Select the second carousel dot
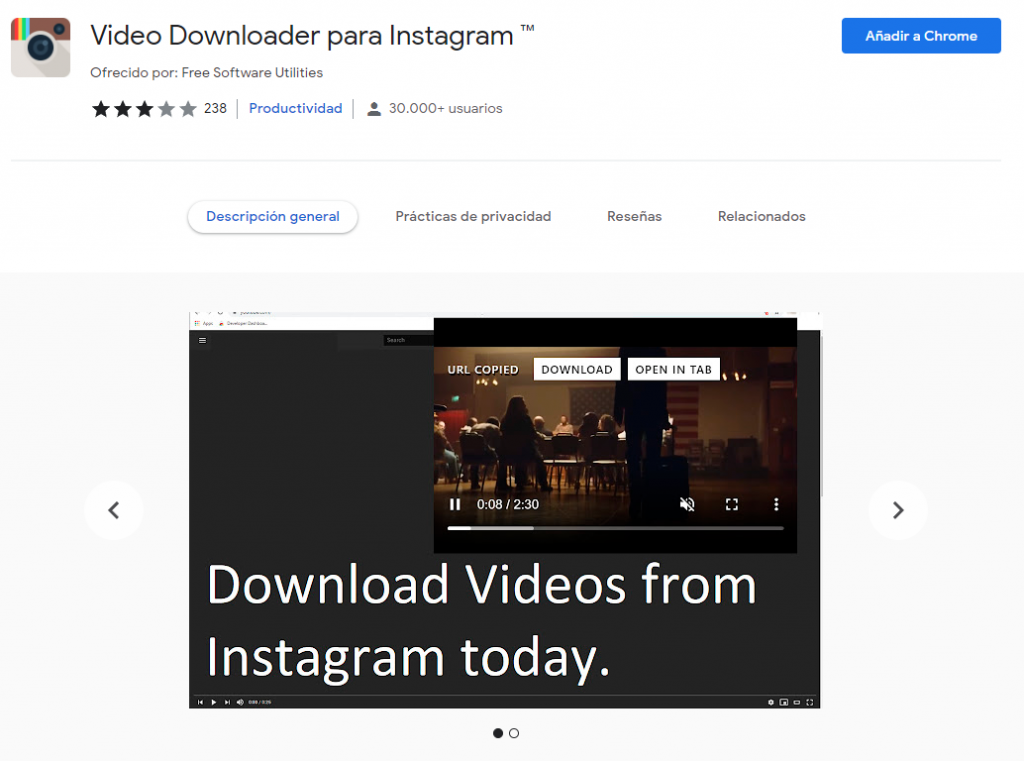Image resolution: width=1024 pixels, height=761 pixels. pyautogui.click(x=514, y=734)
